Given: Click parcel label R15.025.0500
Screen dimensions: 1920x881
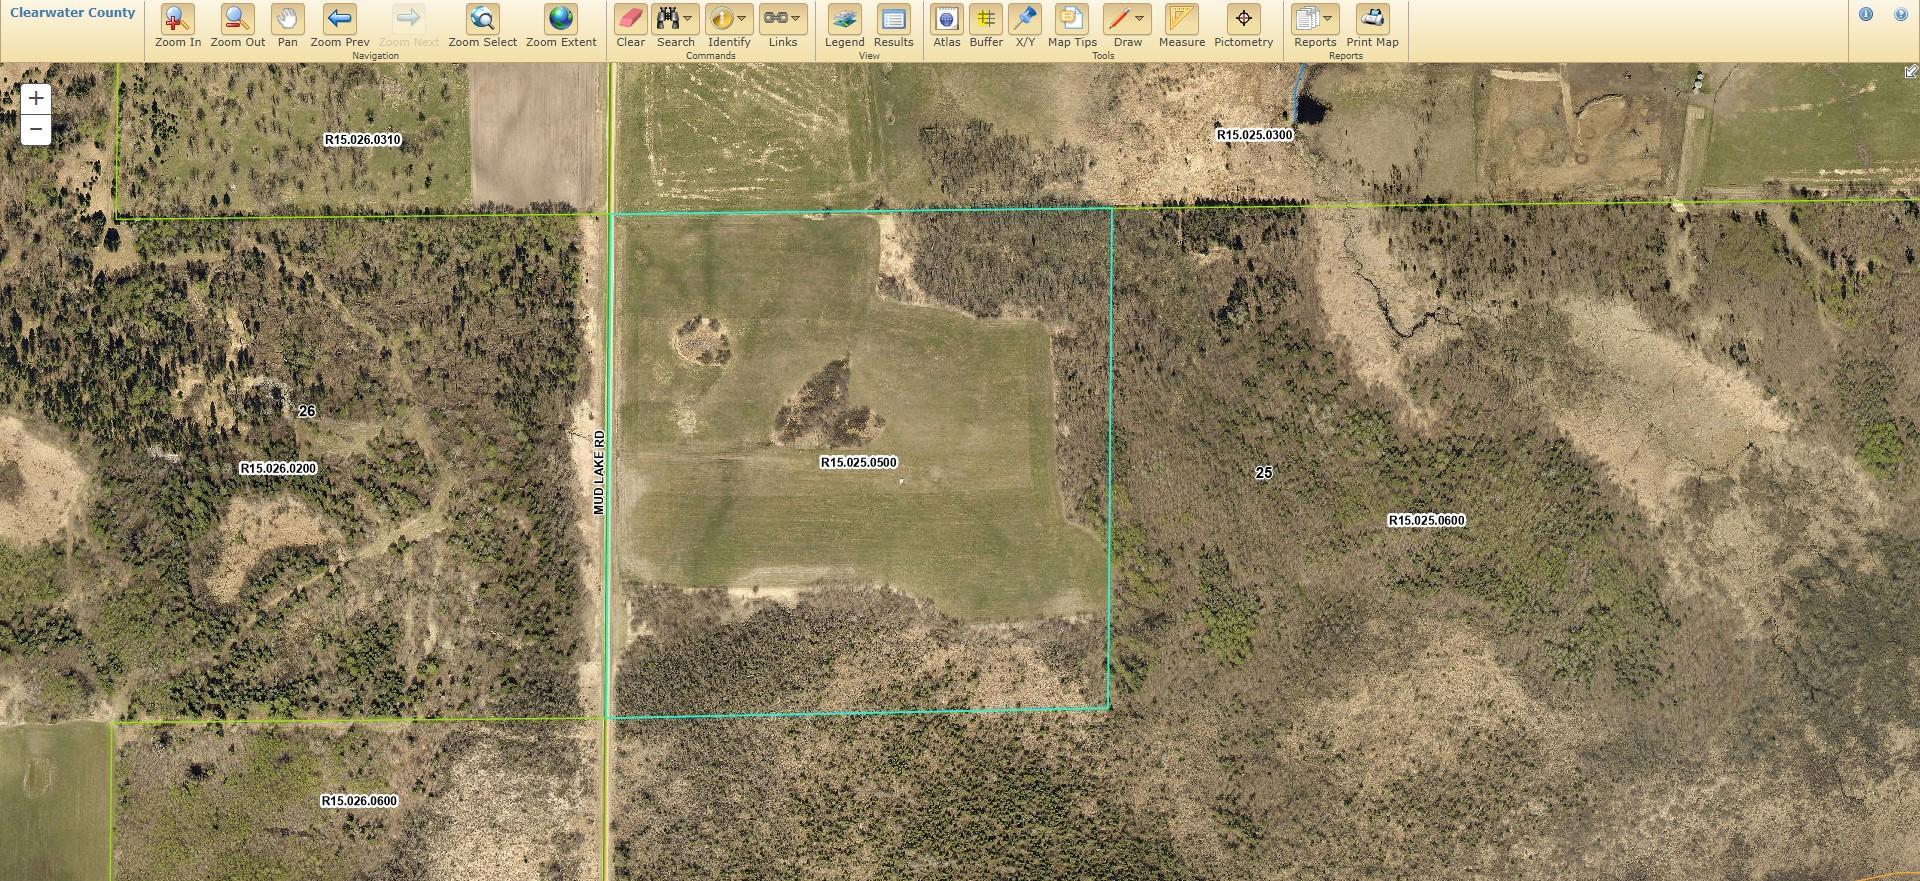Looking at the screenshot, I should coord(859,462).
